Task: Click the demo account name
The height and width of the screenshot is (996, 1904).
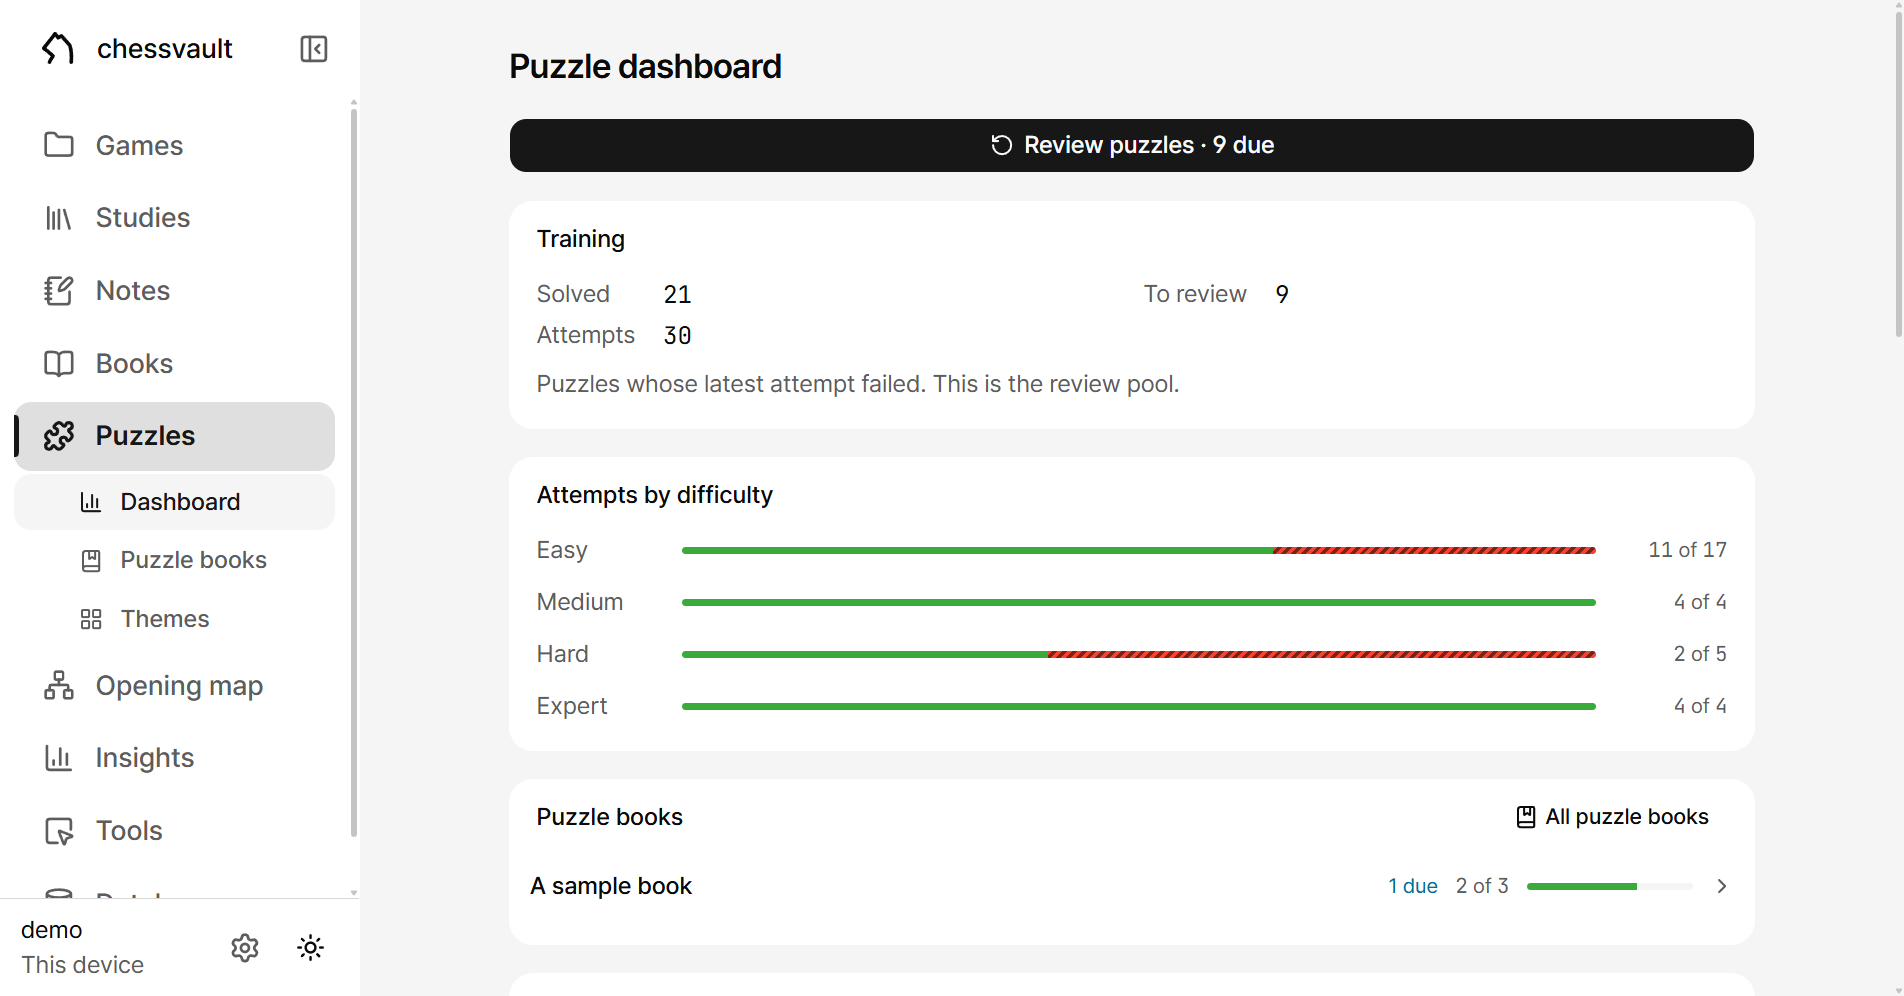Action: click(x=52, y=930)
